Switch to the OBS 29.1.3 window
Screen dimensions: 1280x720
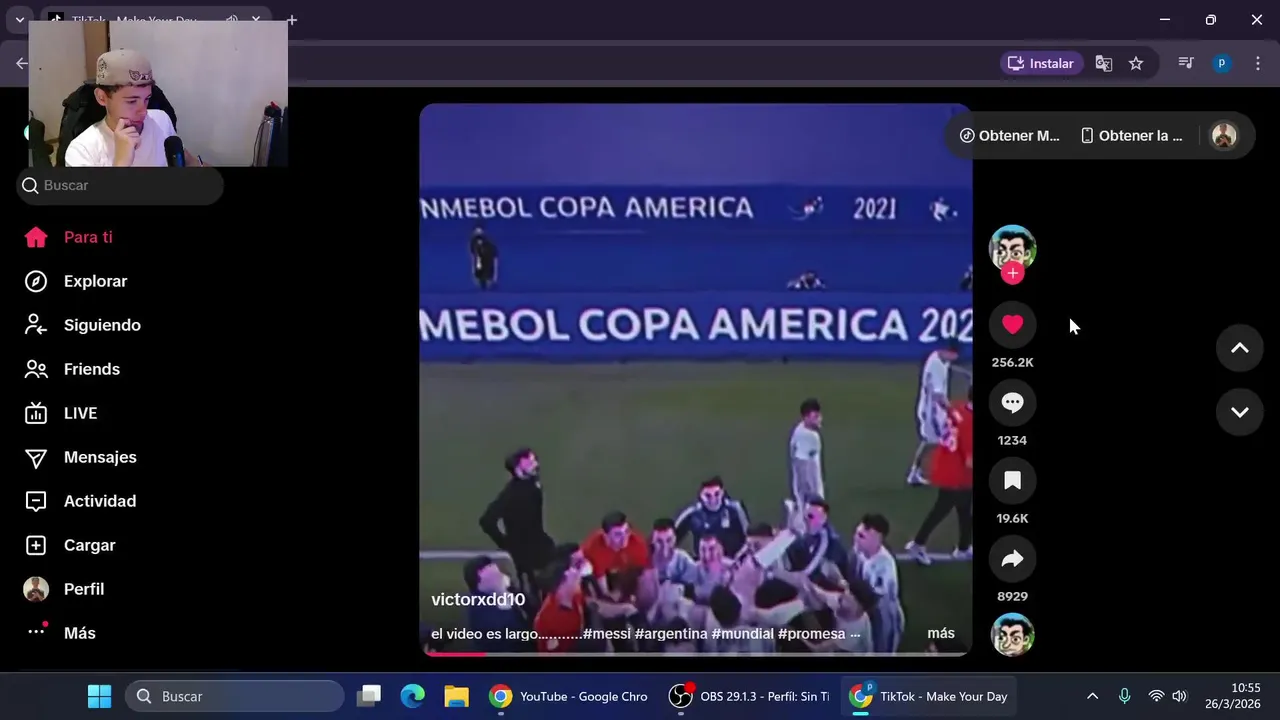749,696
